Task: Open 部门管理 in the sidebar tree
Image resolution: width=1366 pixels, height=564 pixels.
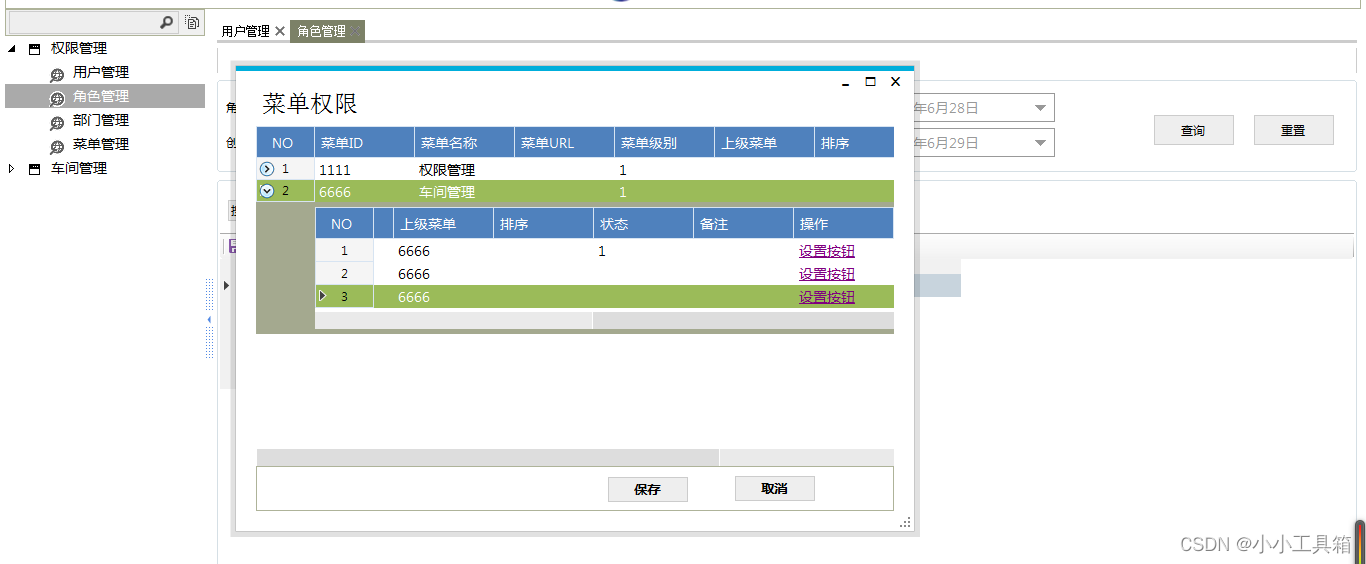Action: [101, 120]
